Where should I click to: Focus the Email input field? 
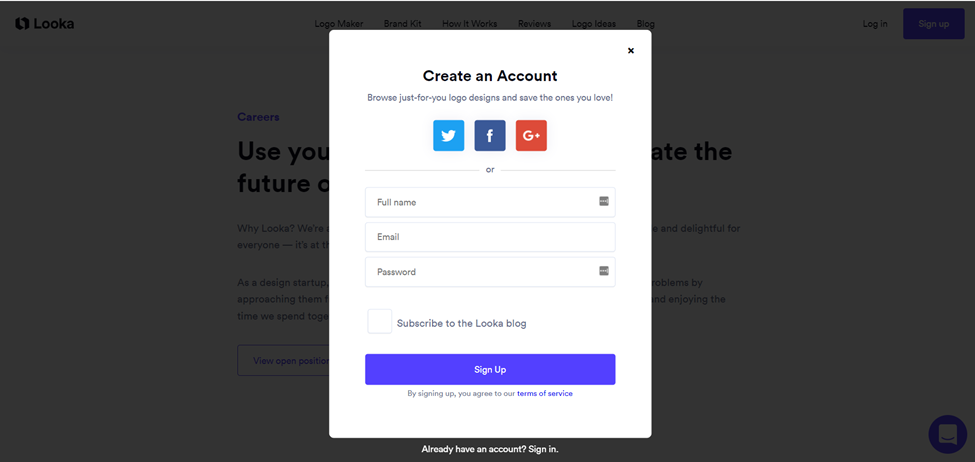pyautogui.click(x=490, y=237)
